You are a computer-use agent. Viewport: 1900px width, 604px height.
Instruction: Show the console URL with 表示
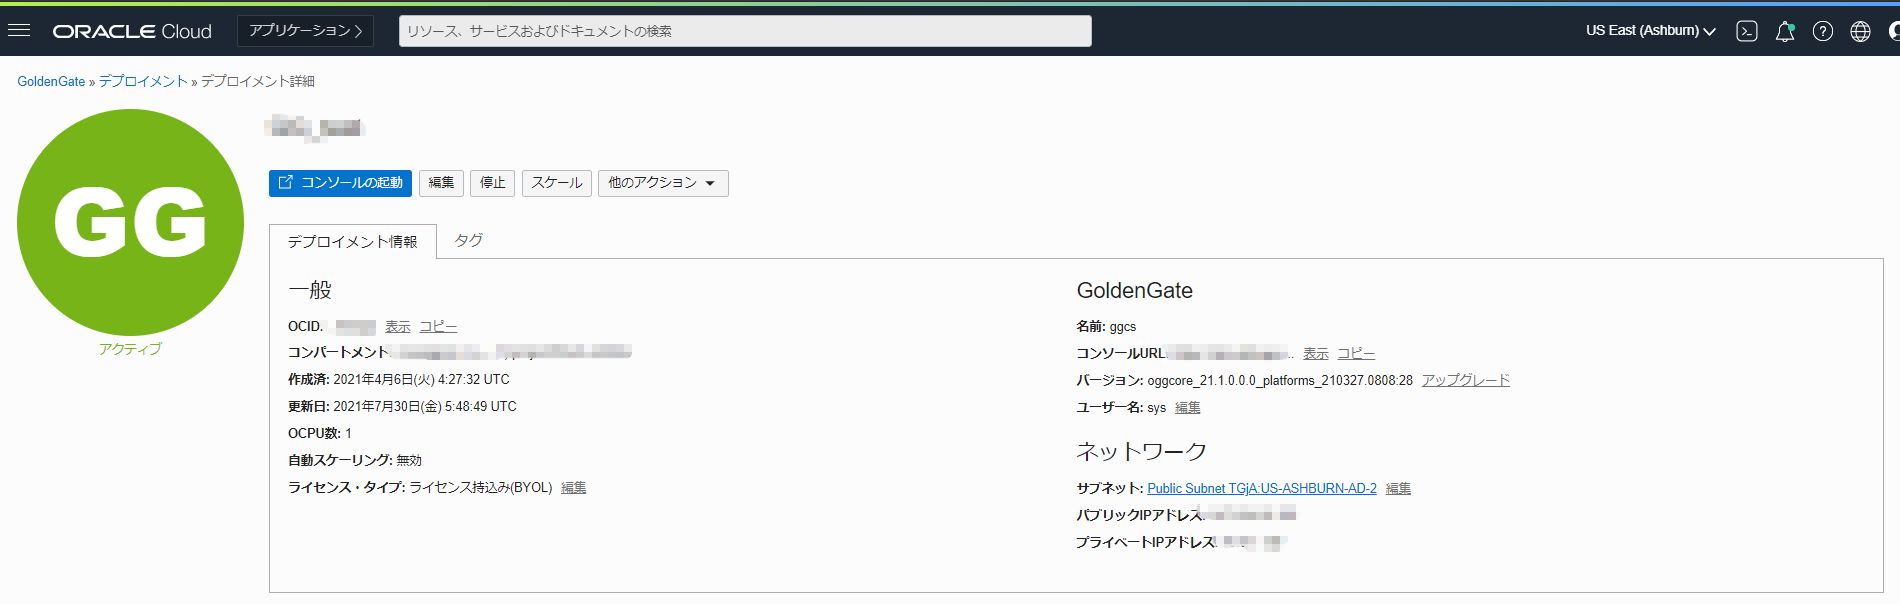(x=1316, y=354)
